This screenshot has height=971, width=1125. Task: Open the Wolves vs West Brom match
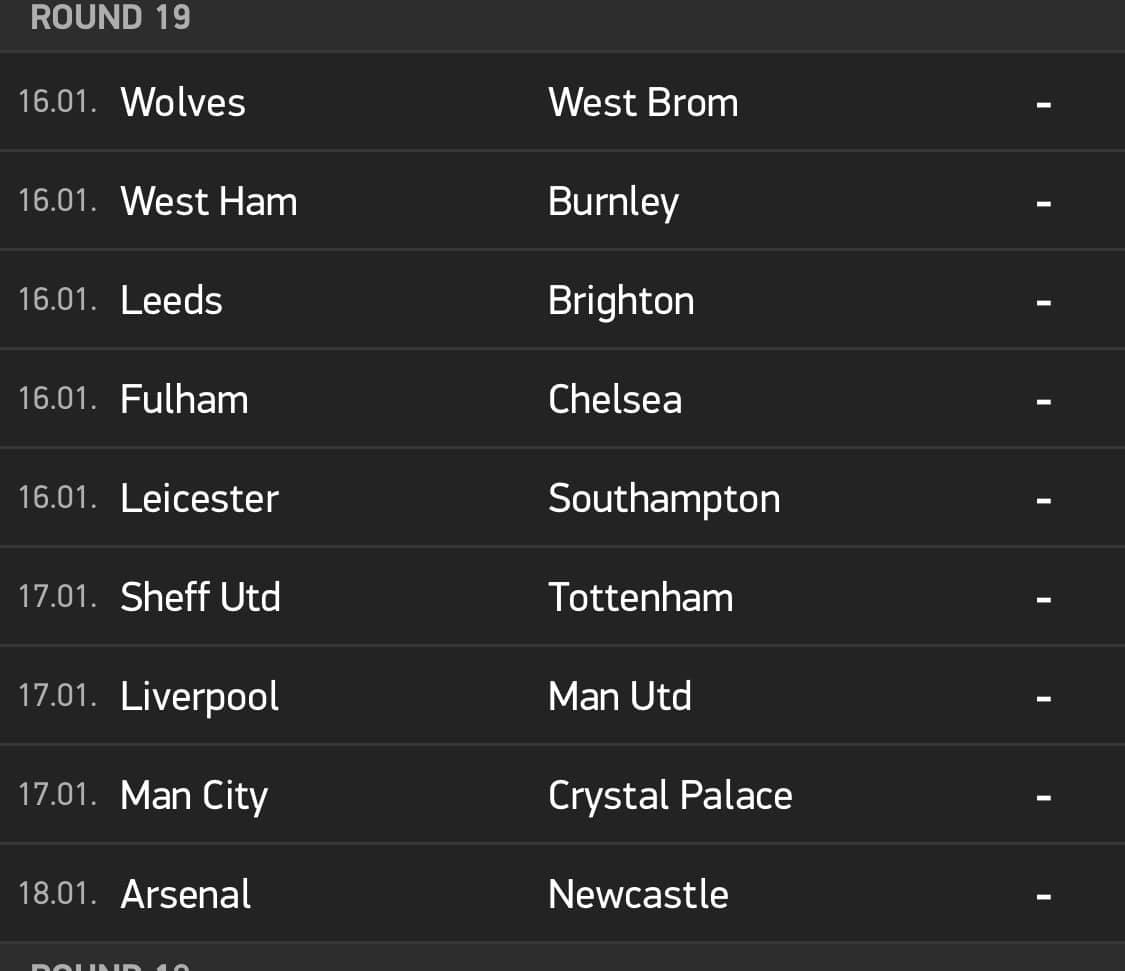pyautogui.click(x=562, y=102)
